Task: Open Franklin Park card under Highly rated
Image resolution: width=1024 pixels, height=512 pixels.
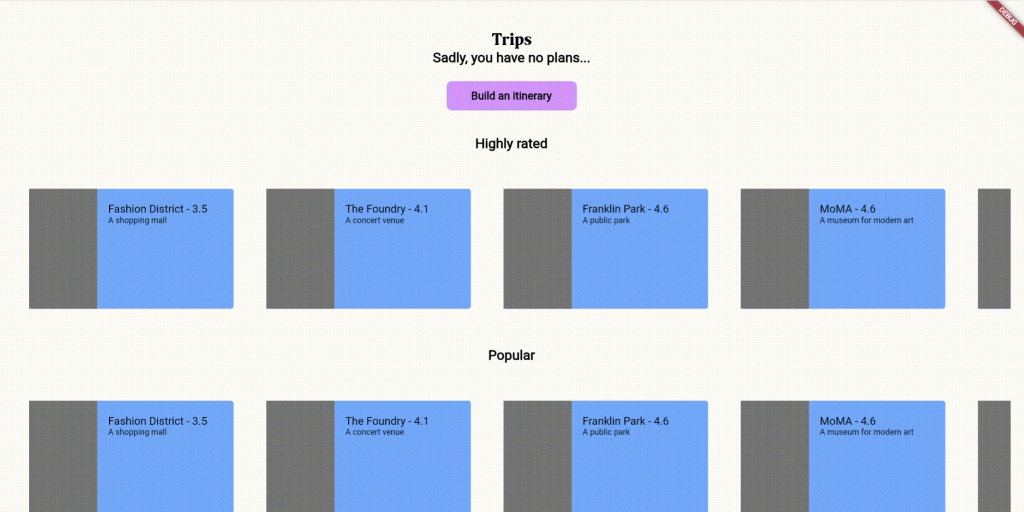Action: 605,249
